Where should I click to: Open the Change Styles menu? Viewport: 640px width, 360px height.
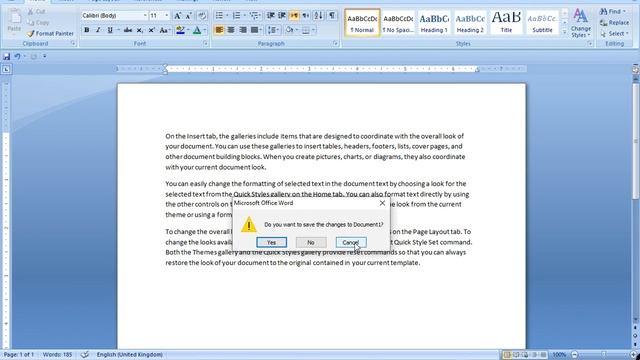(x=580, y=23)
